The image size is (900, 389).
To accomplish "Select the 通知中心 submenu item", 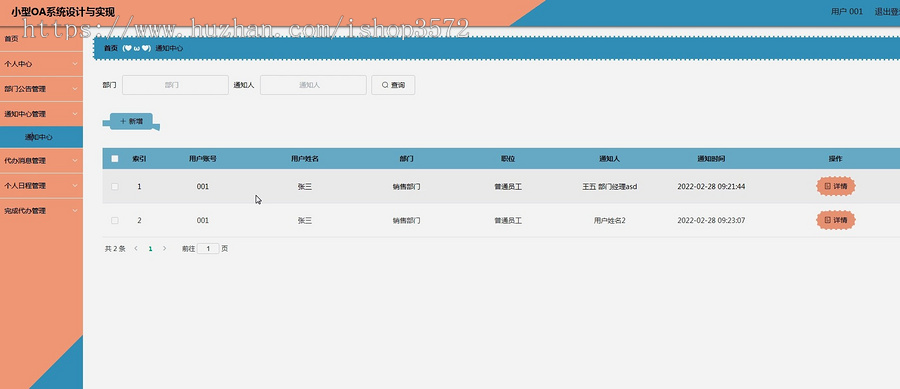I will 41,137.
